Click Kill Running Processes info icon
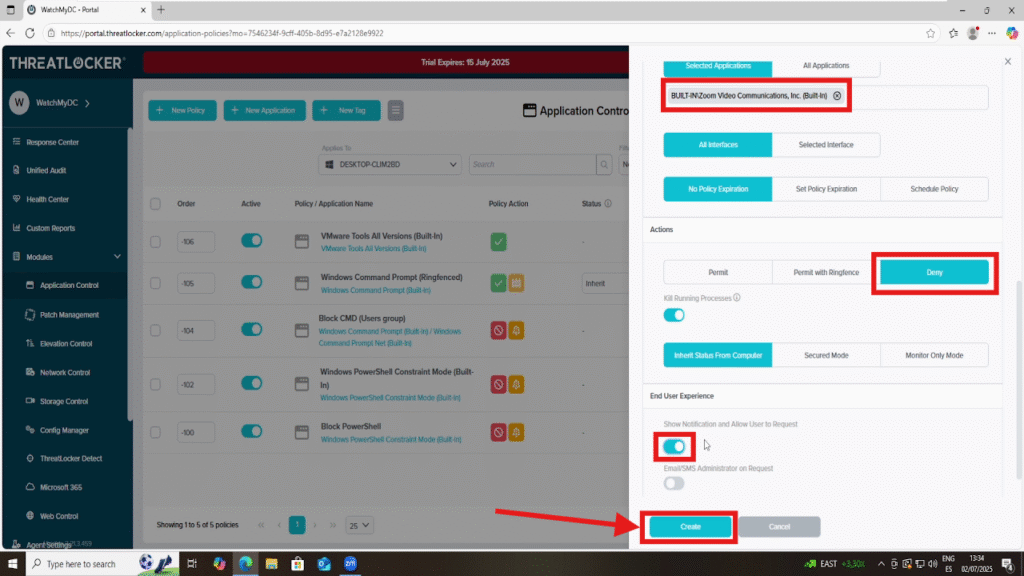Image resolution: width=1024 pixels, height=576 pixels. tap(737, 298)
